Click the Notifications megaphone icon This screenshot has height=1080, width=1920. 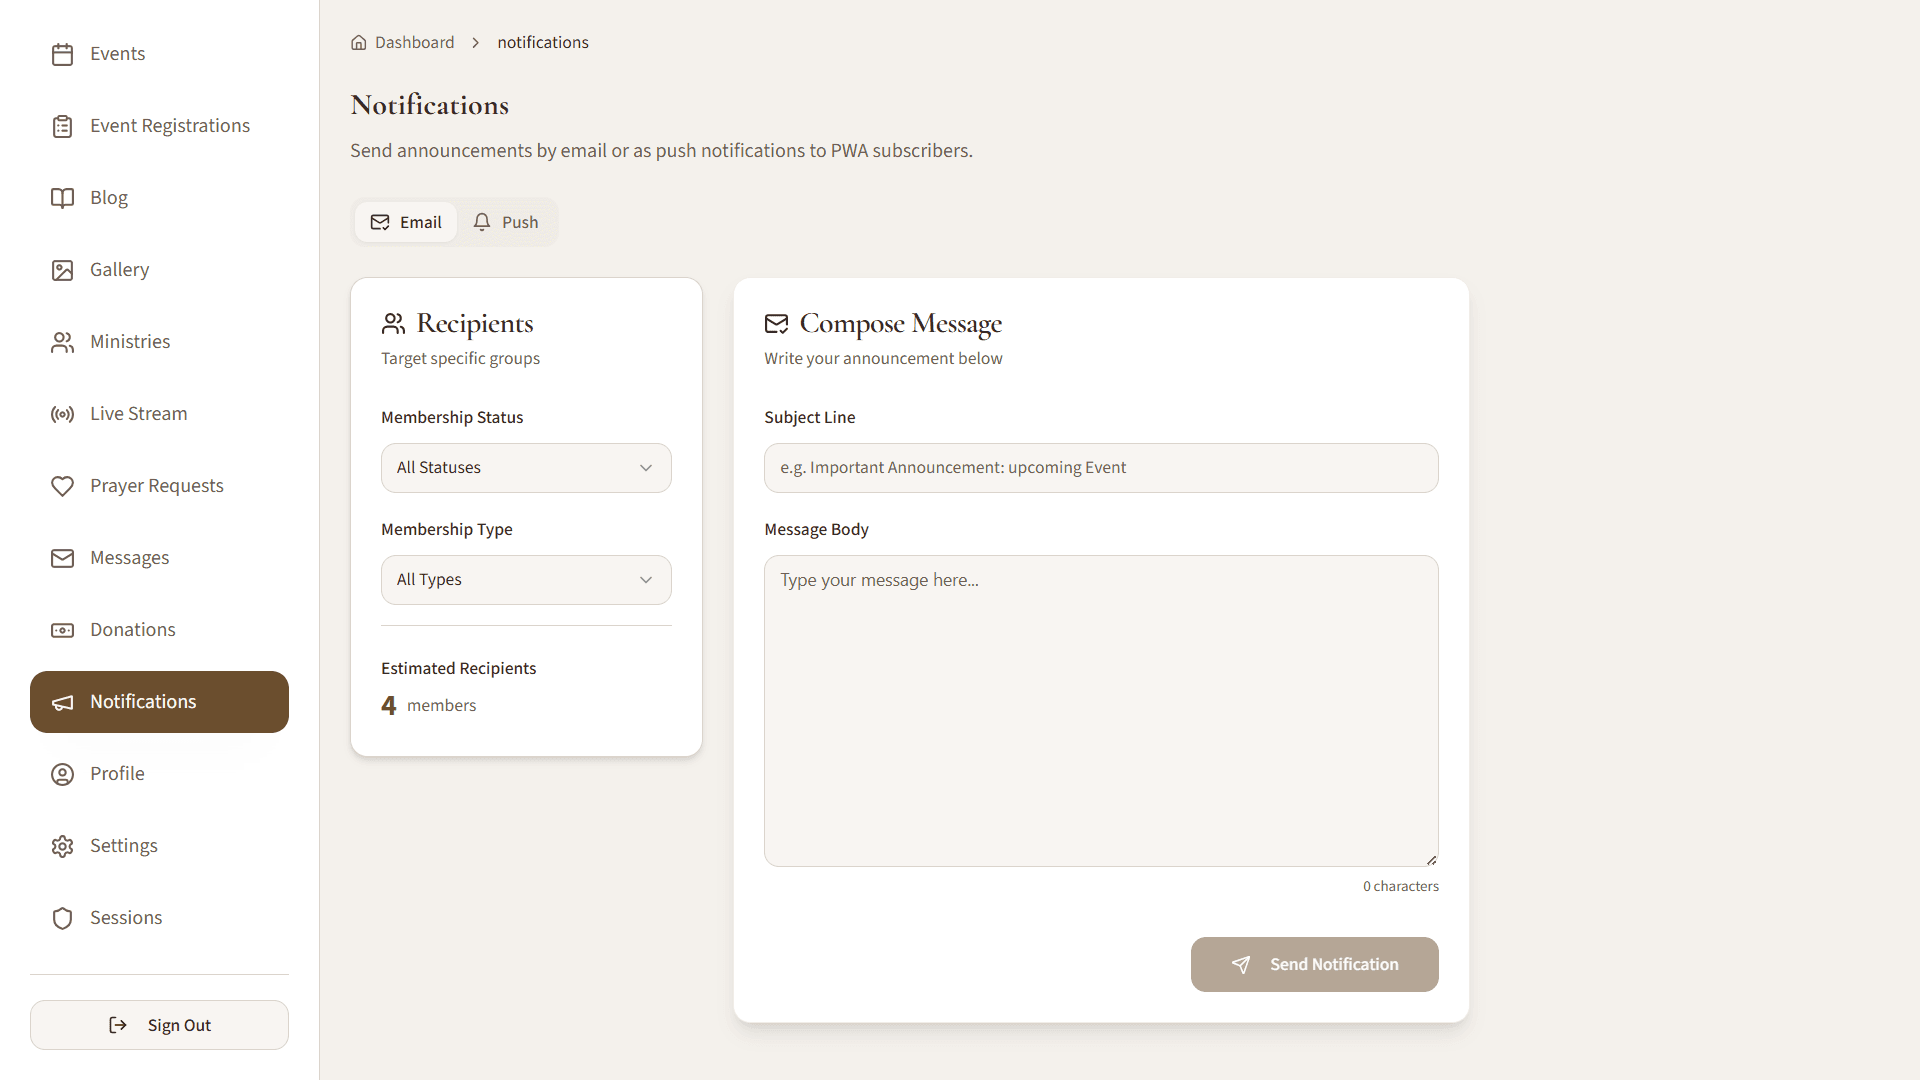[62, 702]
